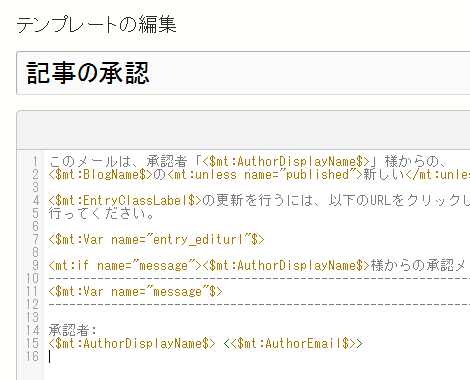Click the <$mt:BlogName$> tag on line 2
Image resolution: width=470 pixels, height=380 pixels.
tap(100, 175)
